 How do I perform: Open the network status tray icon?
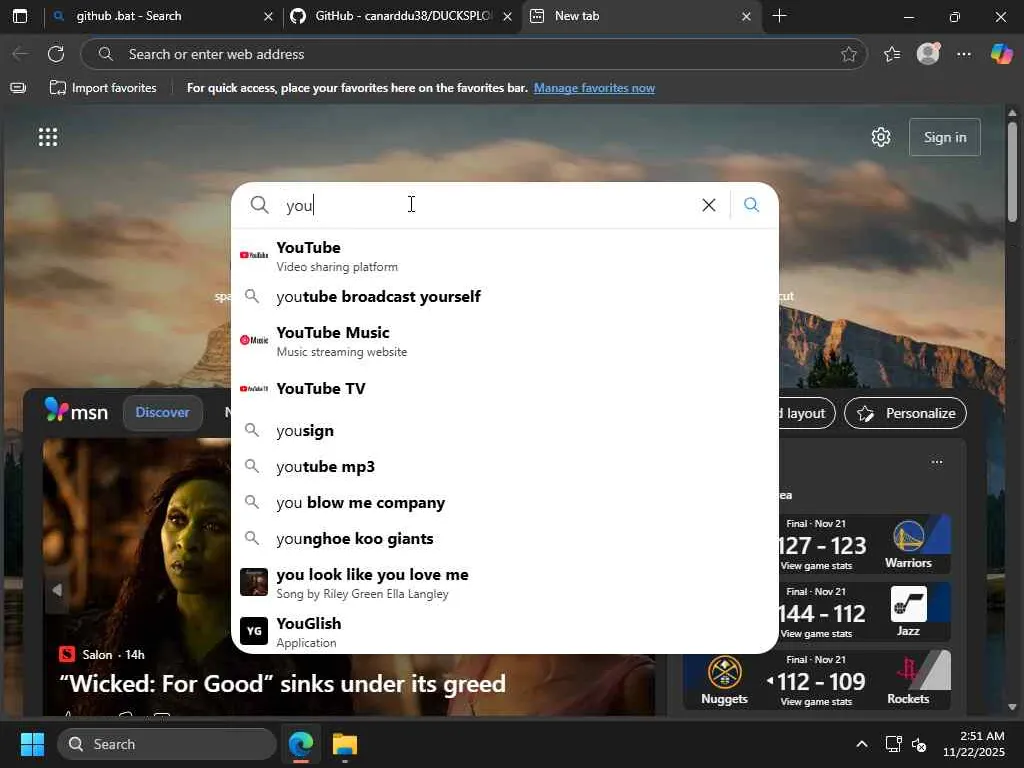tap(893, 744)
